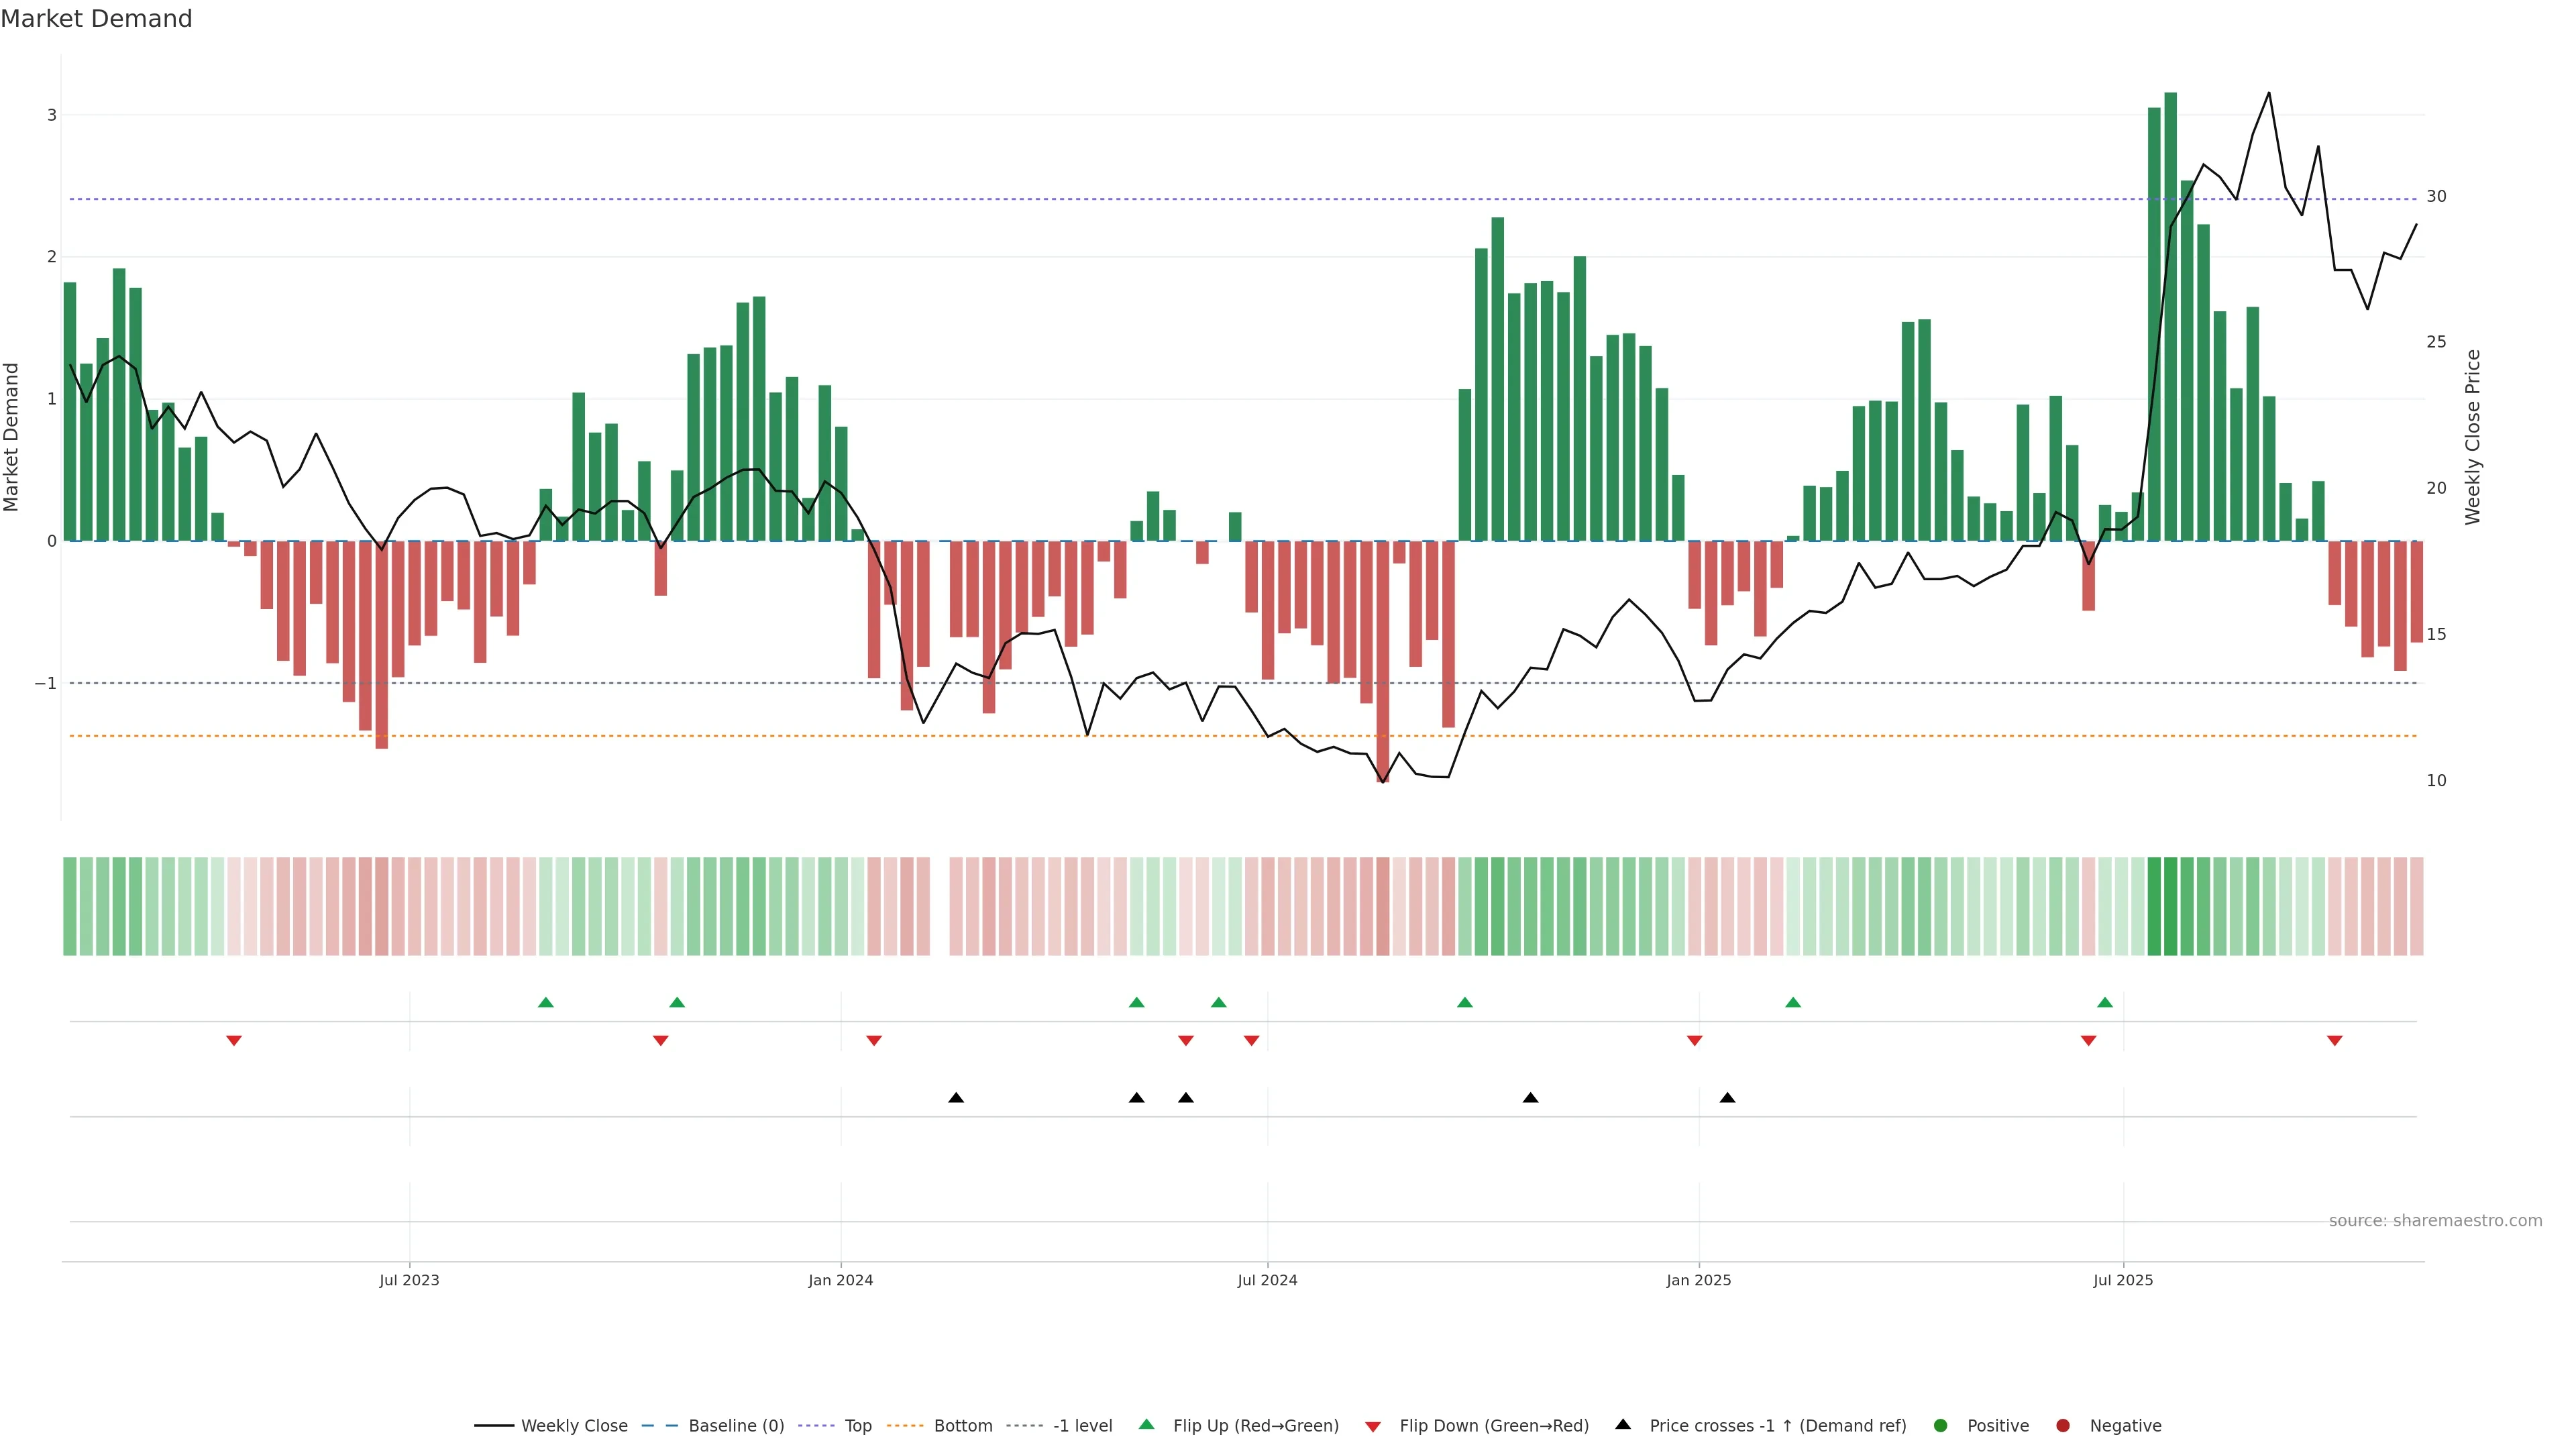The height and width of the screenshot is (1449, 2576).
Task: Click the green Positive legend dot
Action: pyautogui.click(x=1941, y=1425)
